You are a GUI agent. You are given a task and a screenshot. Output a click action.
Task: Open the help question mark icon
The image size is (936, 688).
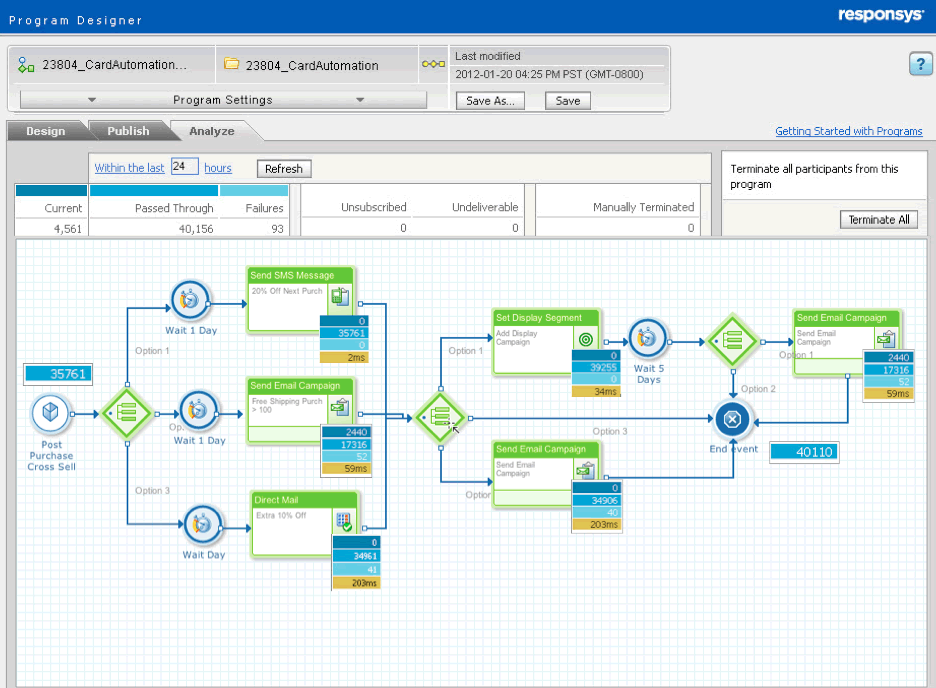point(920,64)
